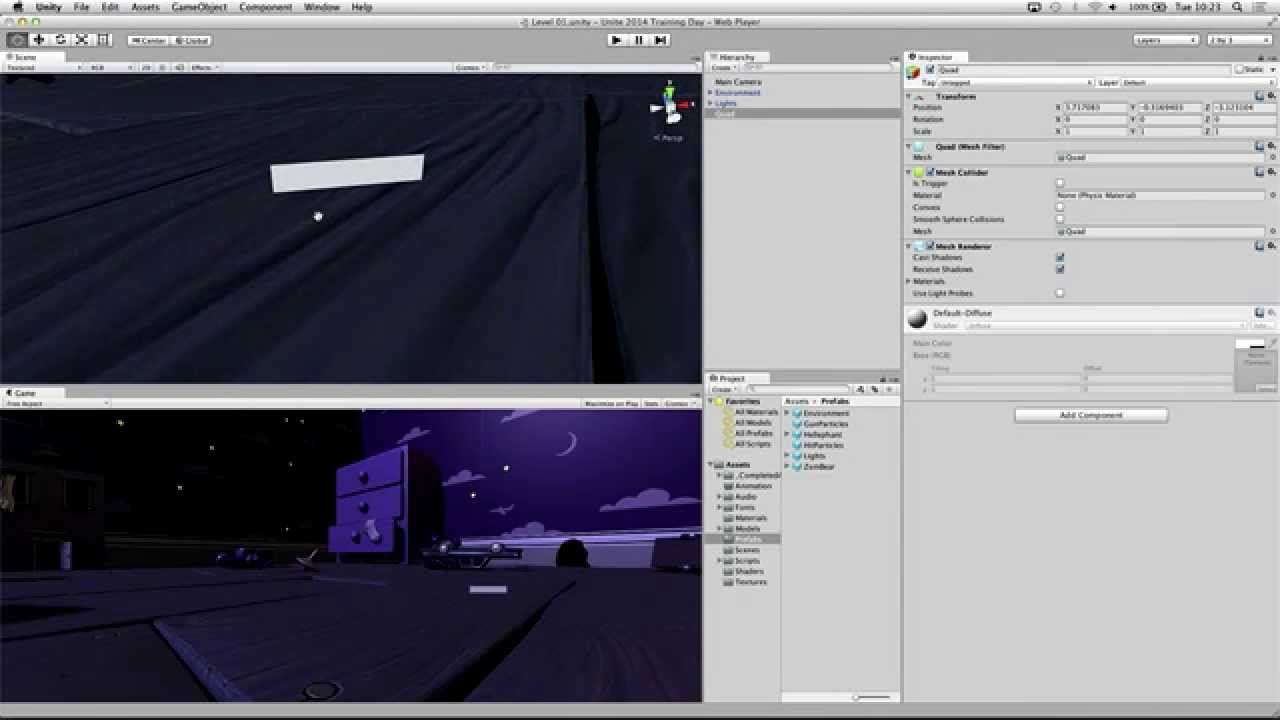Screen dimensions: 1280x720
Task: Open Mesh Filter mesh object picker
Action: click(1272, 157)
